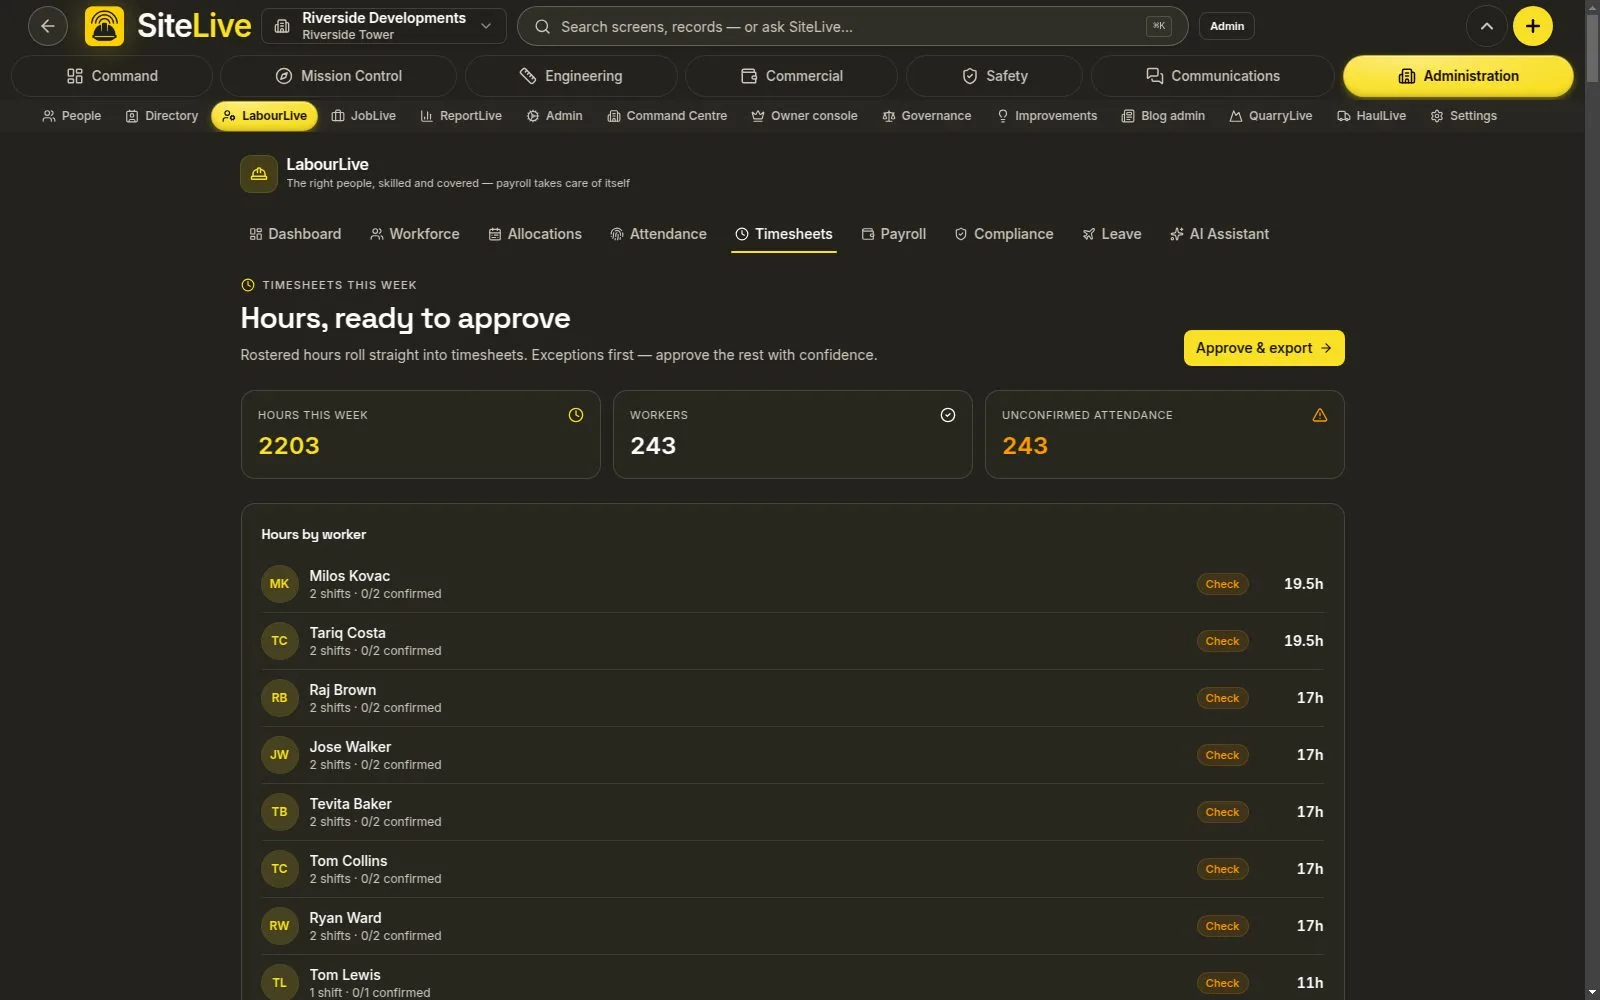Open the Commercial section
This screenshot has height=1000, width=1600.
pyautogui.click(x=791, y=76)
